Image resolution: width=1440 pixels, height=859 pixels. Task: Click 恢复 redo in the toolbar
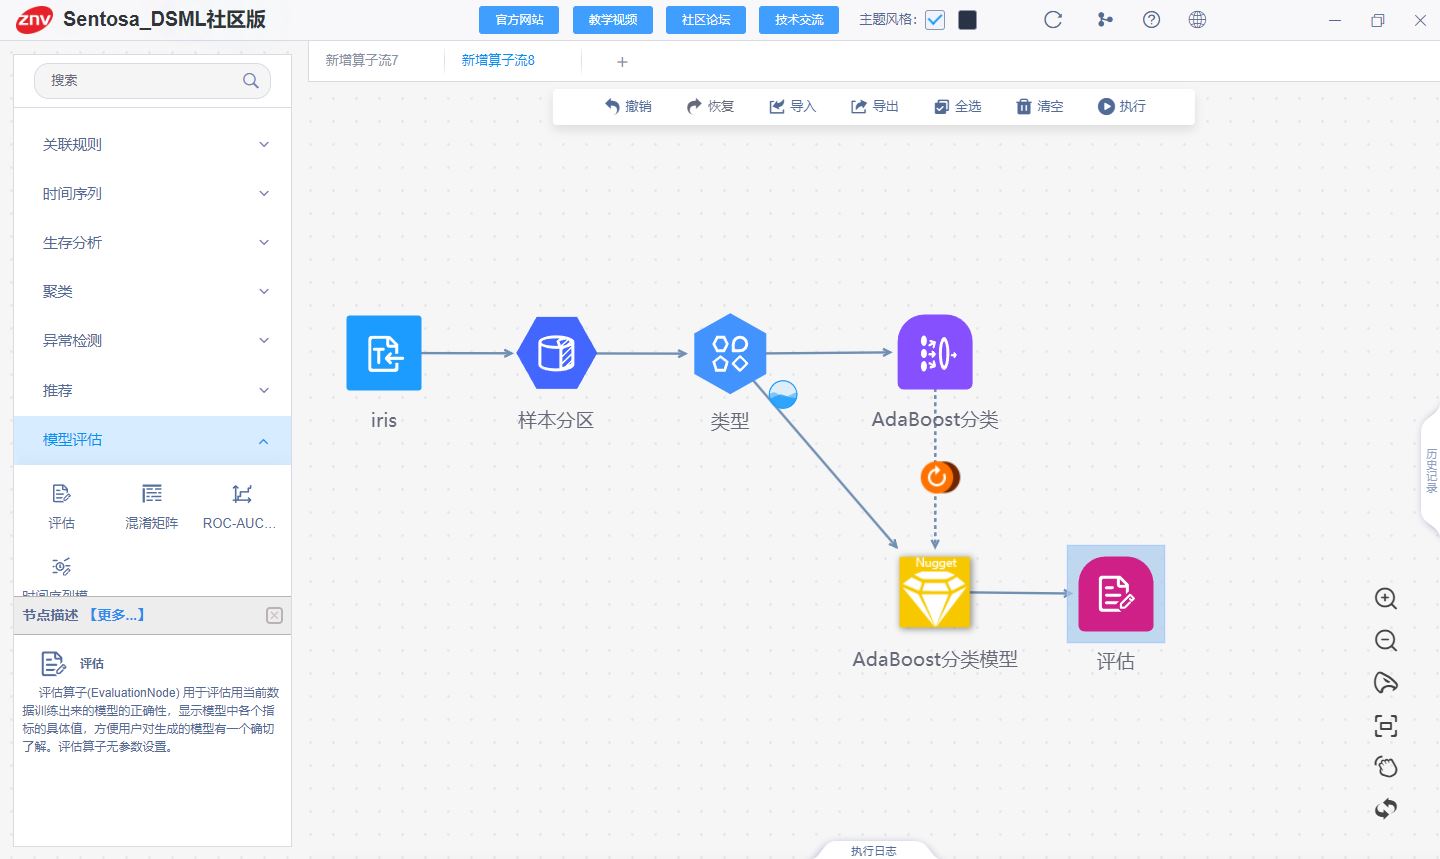pos(710,106)
